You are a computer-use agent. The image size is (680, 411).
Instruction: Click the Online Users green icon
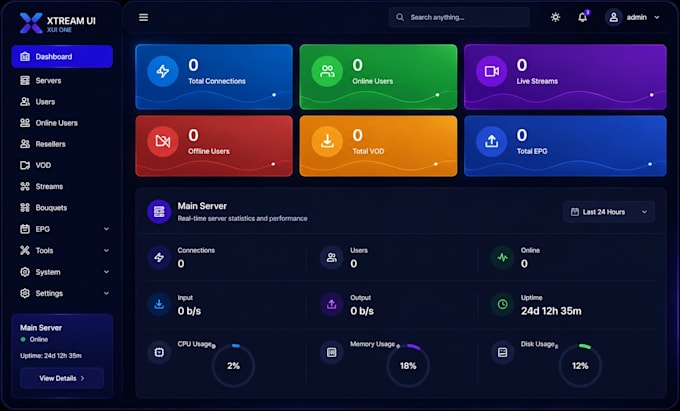[x=327, y=71]
